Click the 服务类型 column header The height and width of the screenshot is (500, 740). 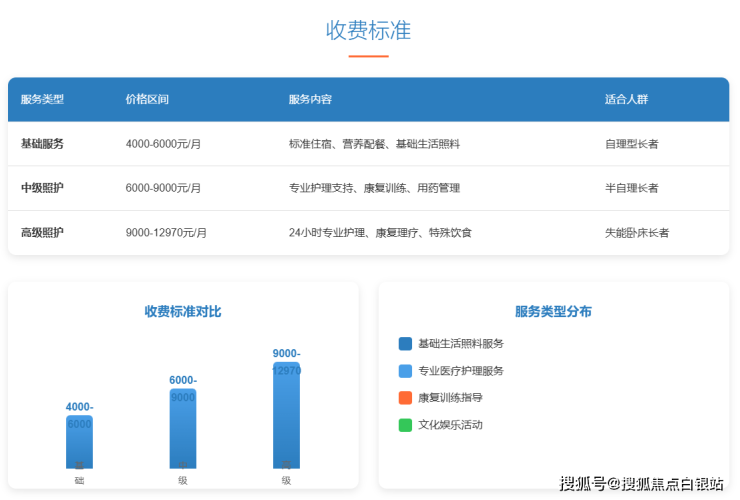pos(42,100)
